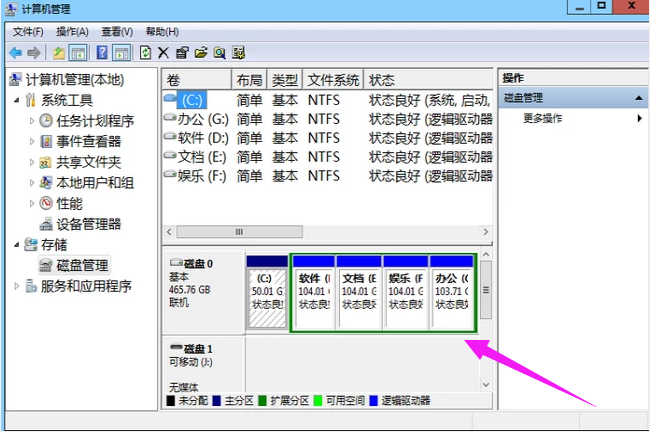Expand the 任务计划程序 tree node

[32, 121]
